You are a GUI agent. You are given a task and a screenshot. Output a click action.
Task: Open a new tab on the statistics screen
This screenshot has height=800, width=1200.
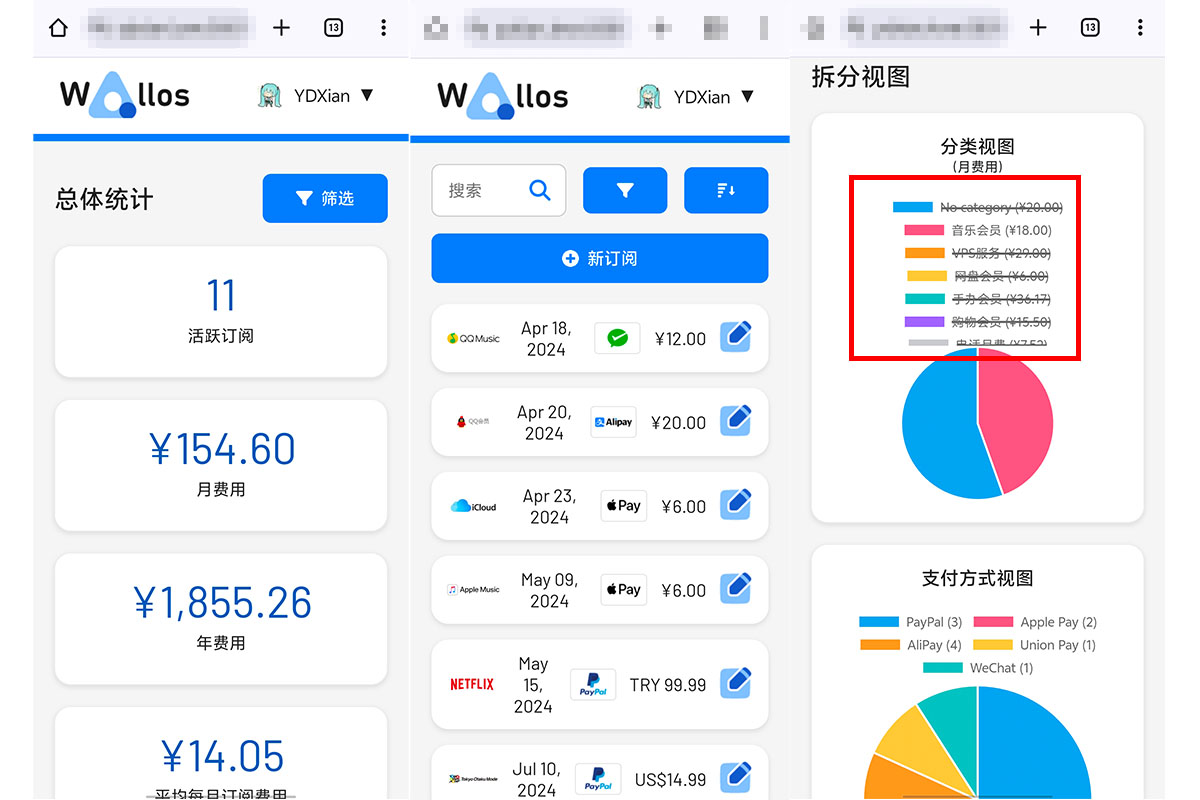coord(281,28)
